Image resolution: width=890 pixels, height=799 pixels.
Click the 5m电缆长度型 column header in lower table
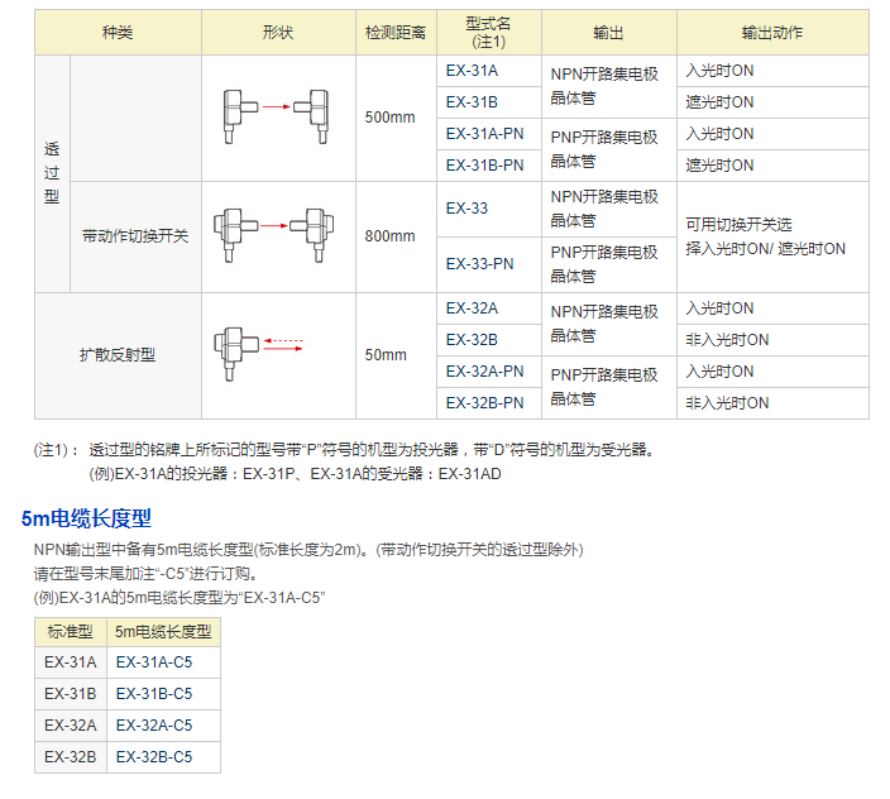coord(163,631)
